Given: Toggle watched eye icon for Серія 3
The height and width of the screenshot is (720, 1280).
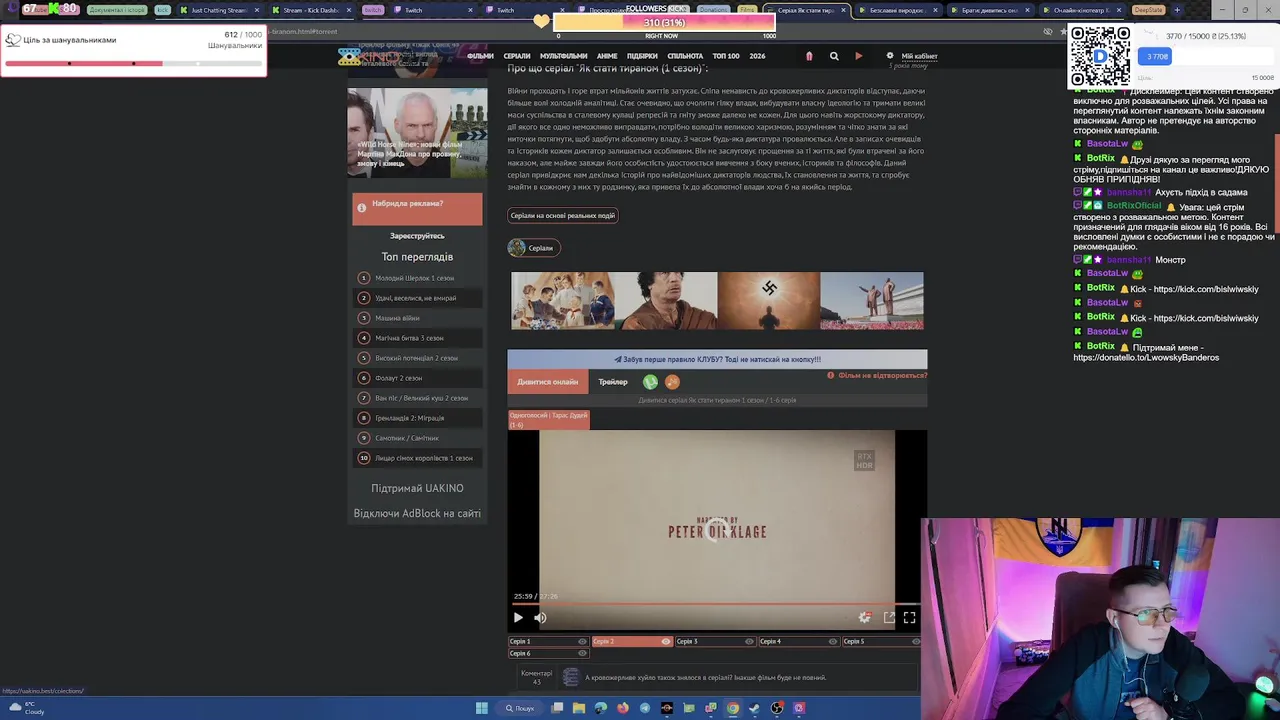Looking at the screenshot, I should coord(749,641).
